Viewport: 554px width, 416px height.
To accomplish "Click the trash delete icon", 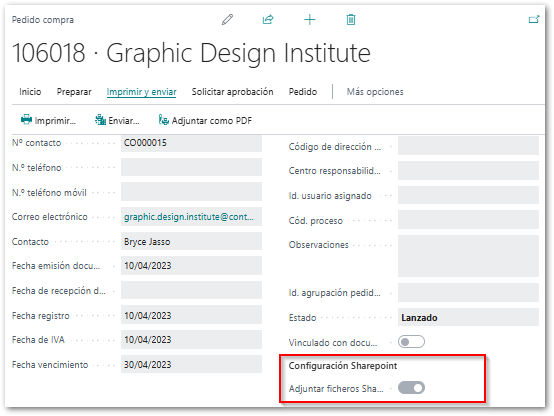I will tap(350, 19).
